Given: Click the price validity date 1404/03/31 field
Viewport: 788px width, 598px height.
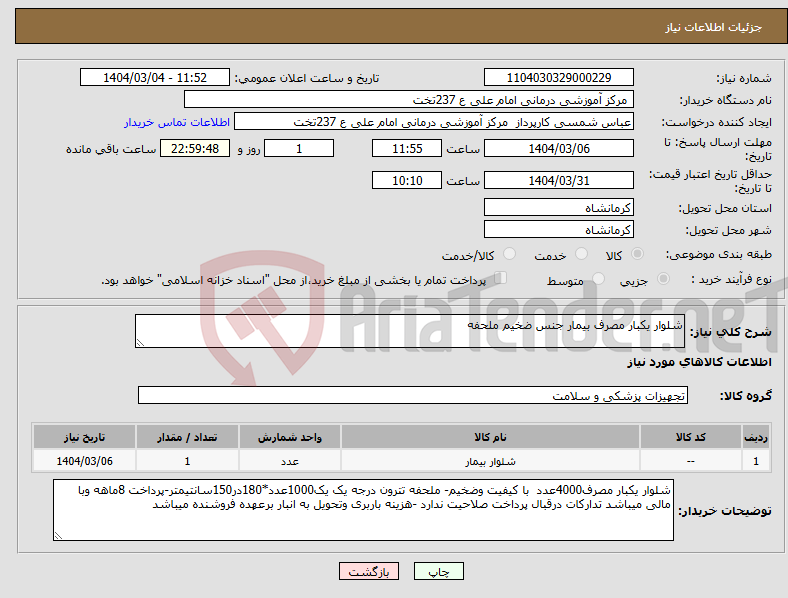Looking at the screenshot, I should pyautogui.click(x=559, y=180).
